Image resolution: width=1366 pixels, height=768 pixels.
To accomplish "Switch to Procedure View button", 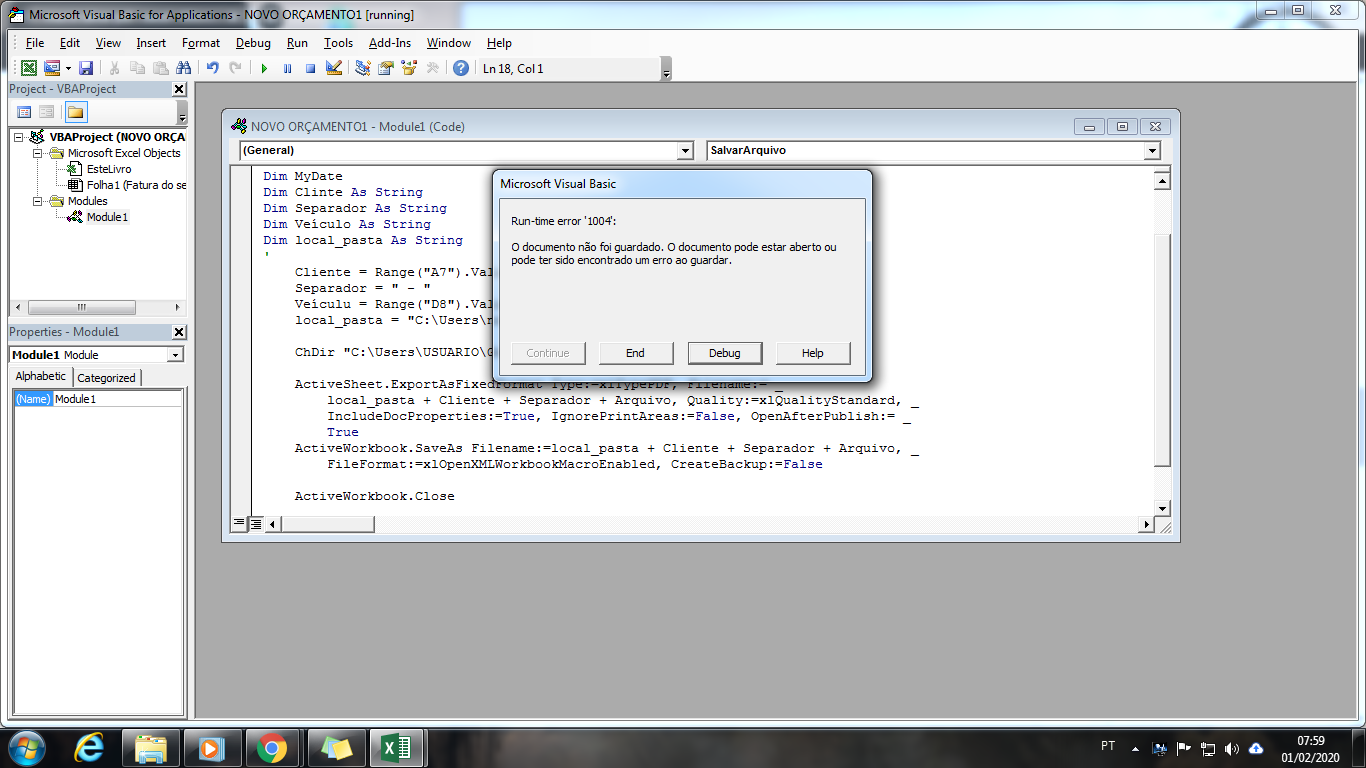I will point(239,523).
